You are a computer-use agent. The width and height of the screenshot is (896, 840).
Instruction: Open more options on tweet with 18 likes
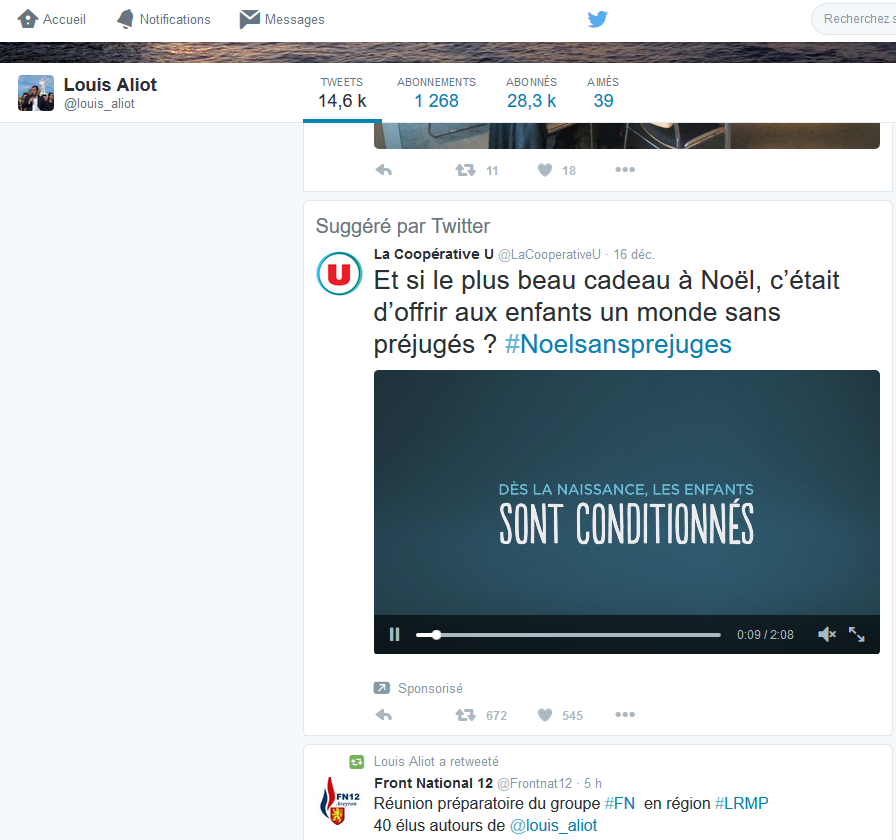point(625,170)
